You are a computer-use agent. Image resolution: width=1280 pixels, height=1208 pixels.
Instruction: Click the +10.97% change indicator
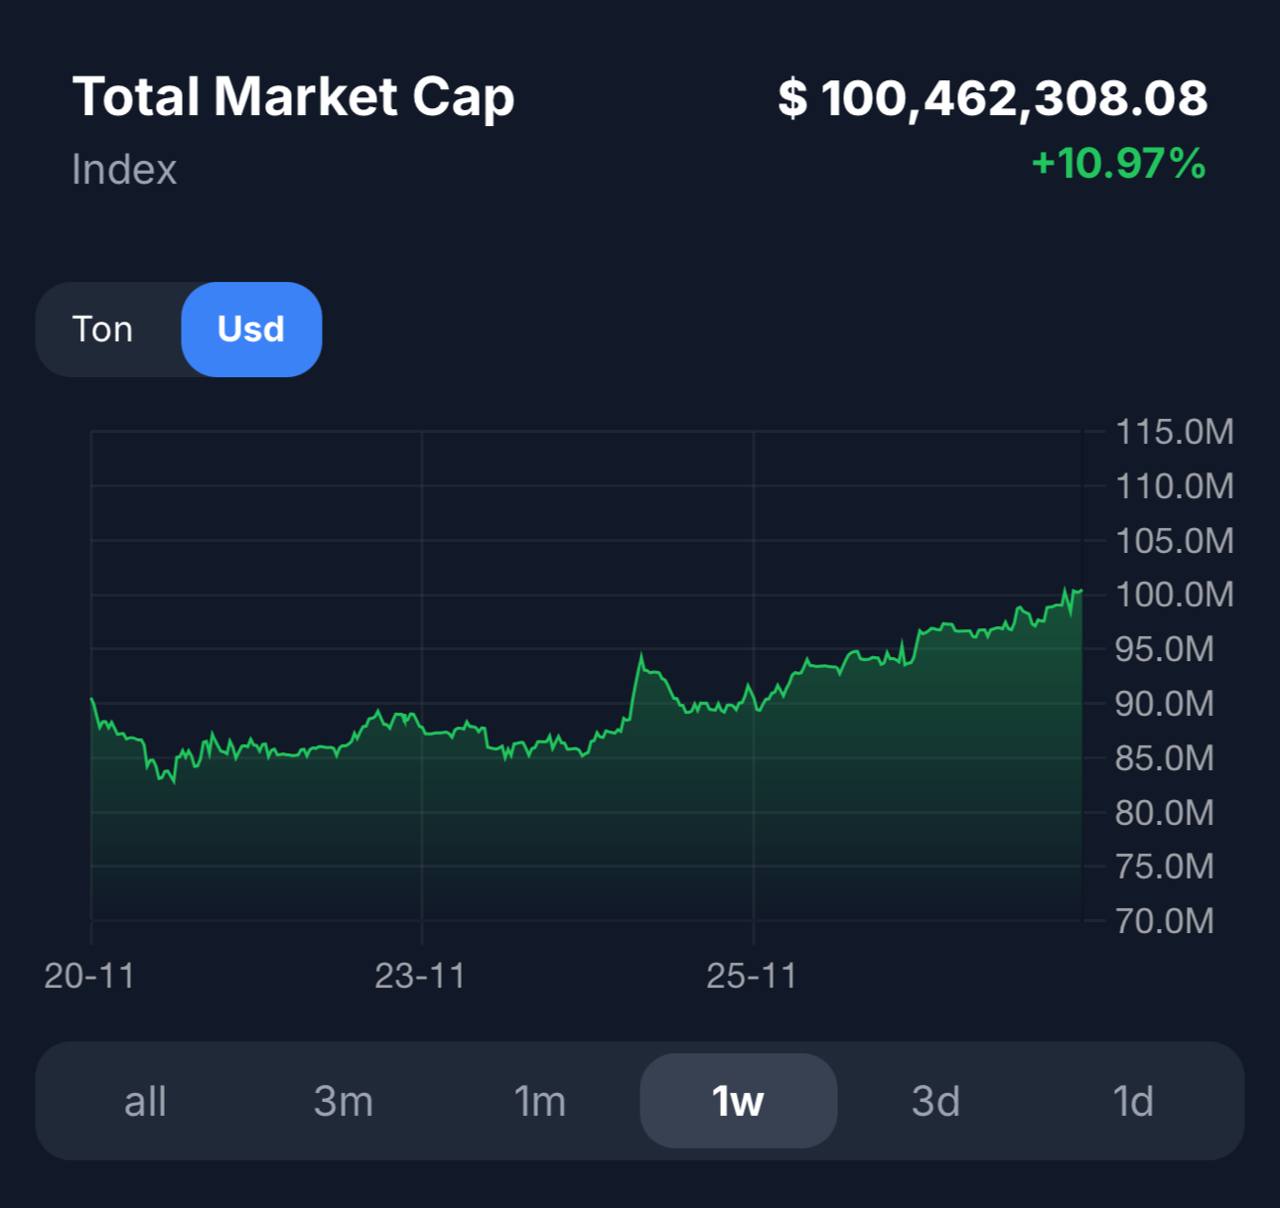tap(1118, 163)
